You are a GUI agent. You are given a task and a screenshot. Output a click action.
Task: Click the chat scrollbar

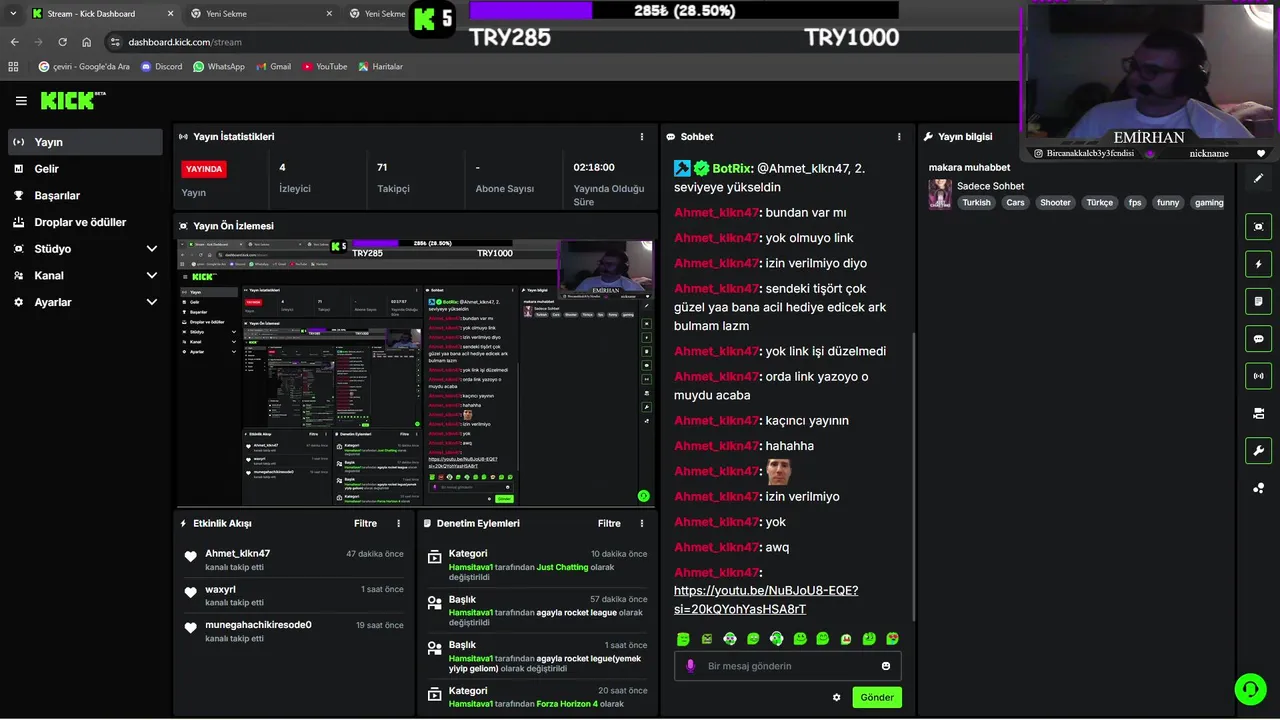tap(912, 475)
